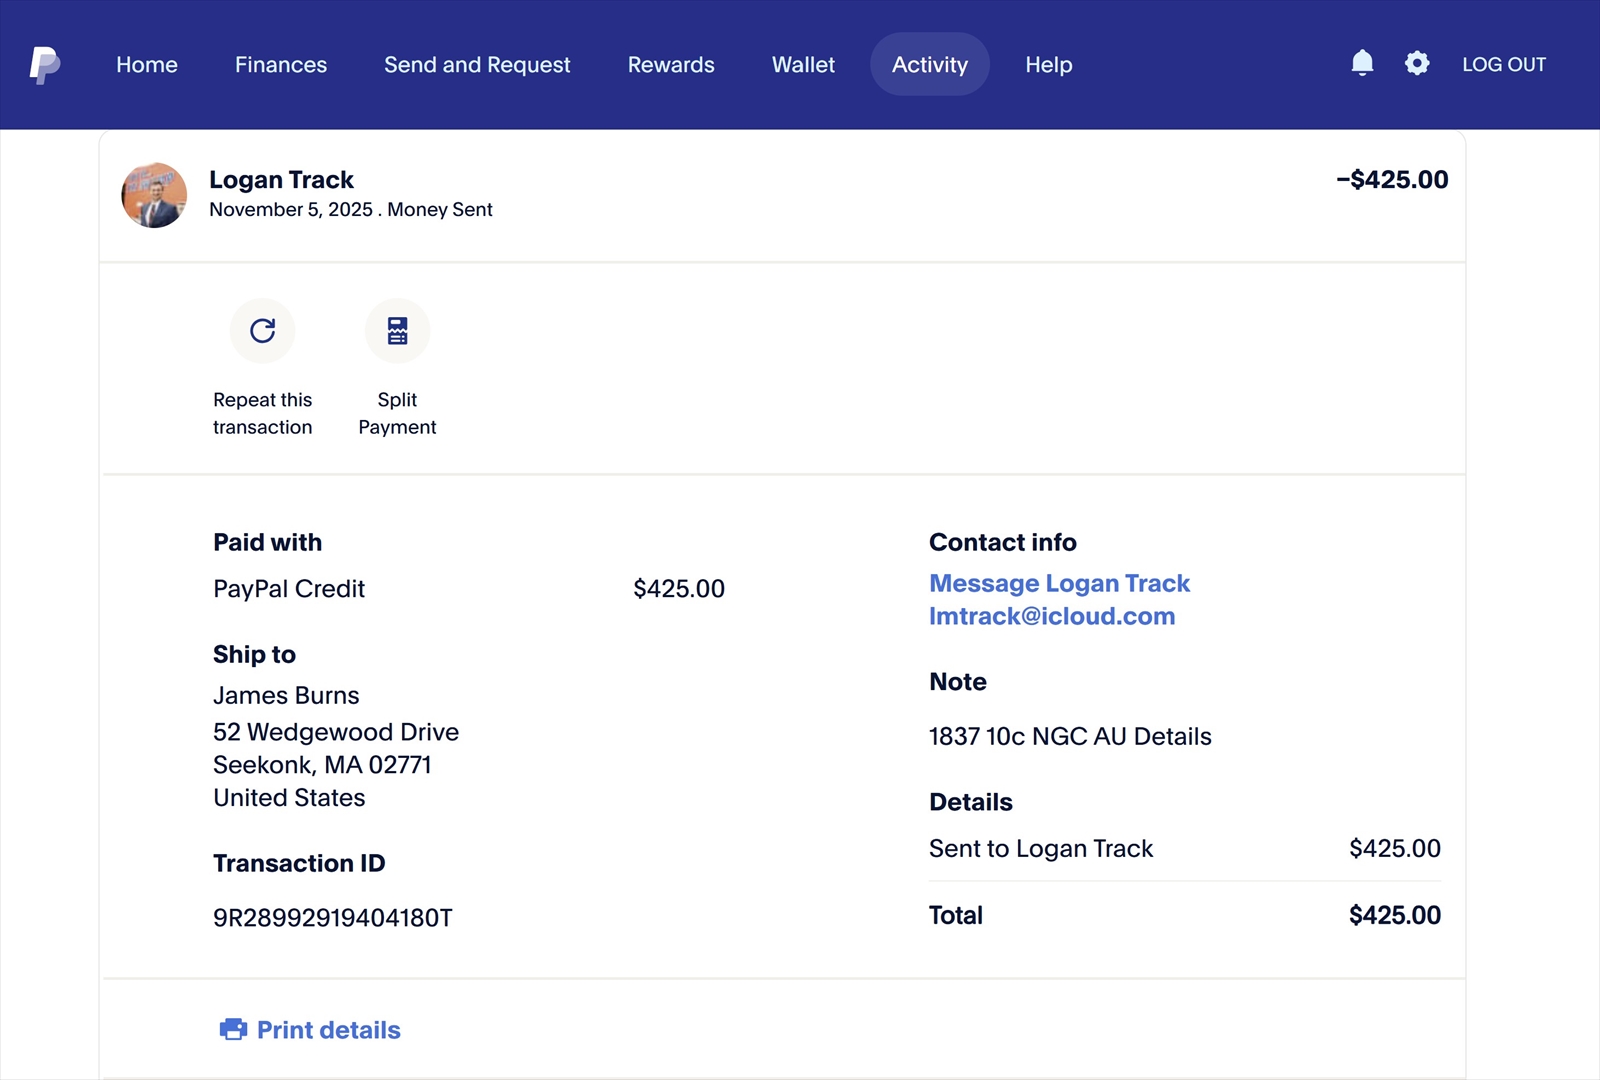Viewport: 1600px width, 1080px height.
Task: Select the Activity tab
Action: [930, 65]
